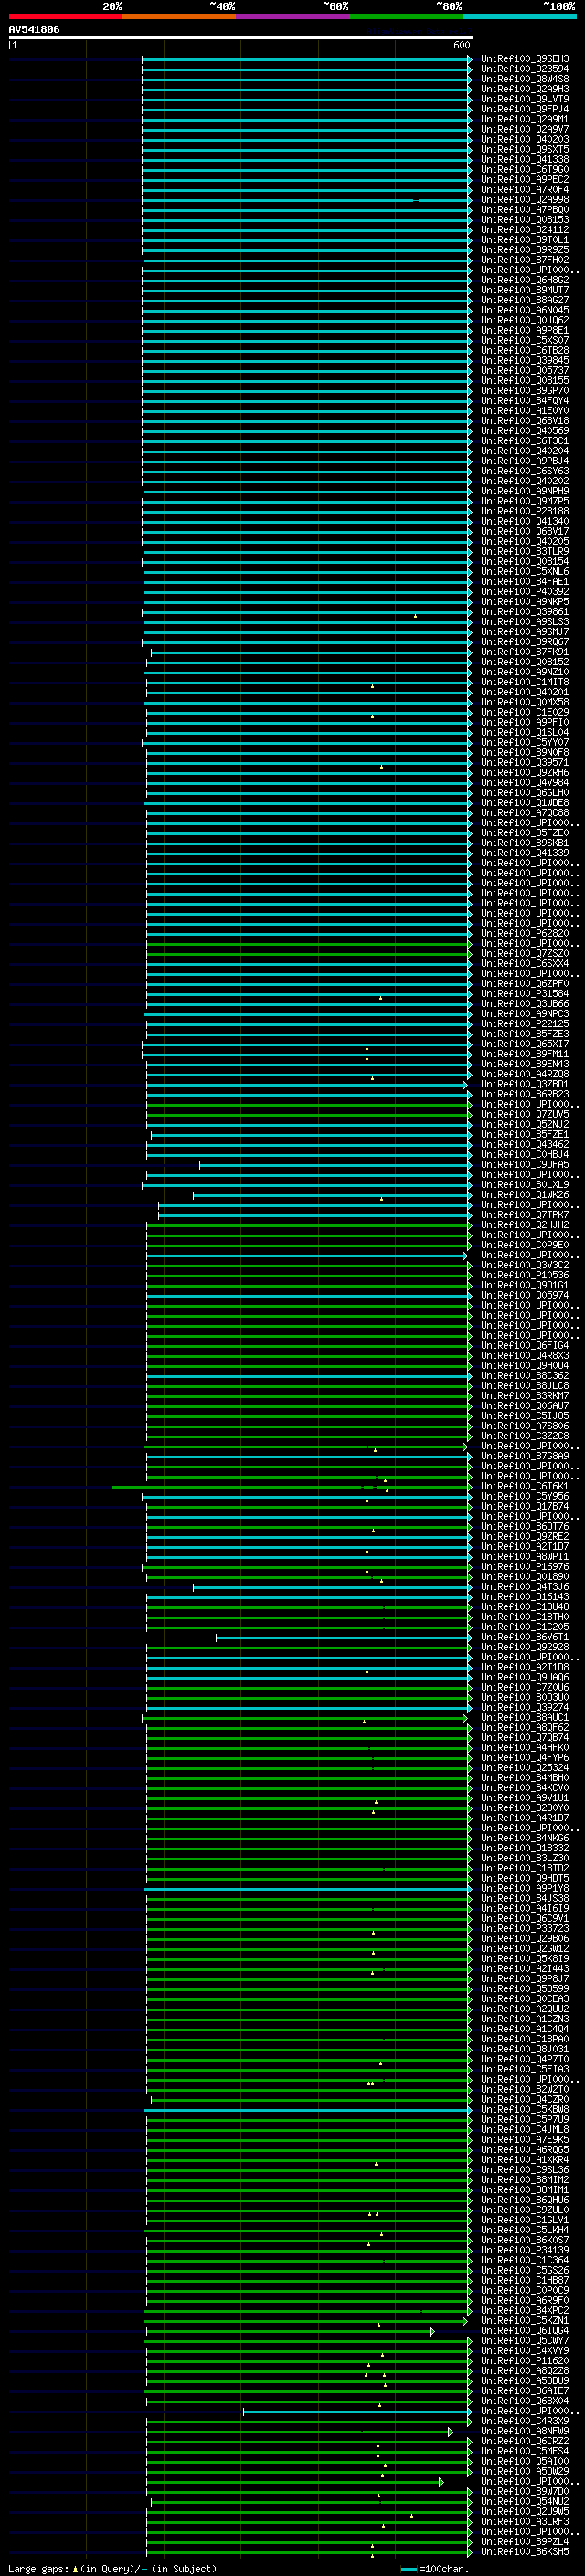
Task: Select the UniRef100_Q39845 label
Action: tap(524, 360)
